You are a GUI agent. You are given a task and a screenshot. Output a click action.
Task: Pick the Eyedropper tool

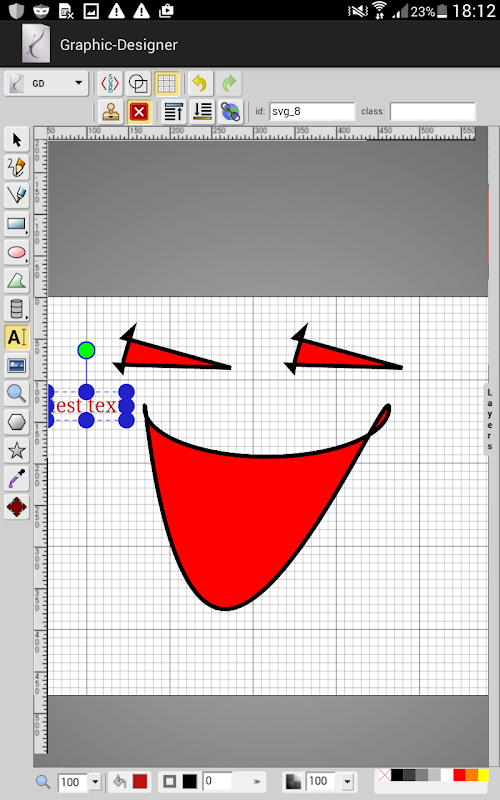(x=16, y=479)
